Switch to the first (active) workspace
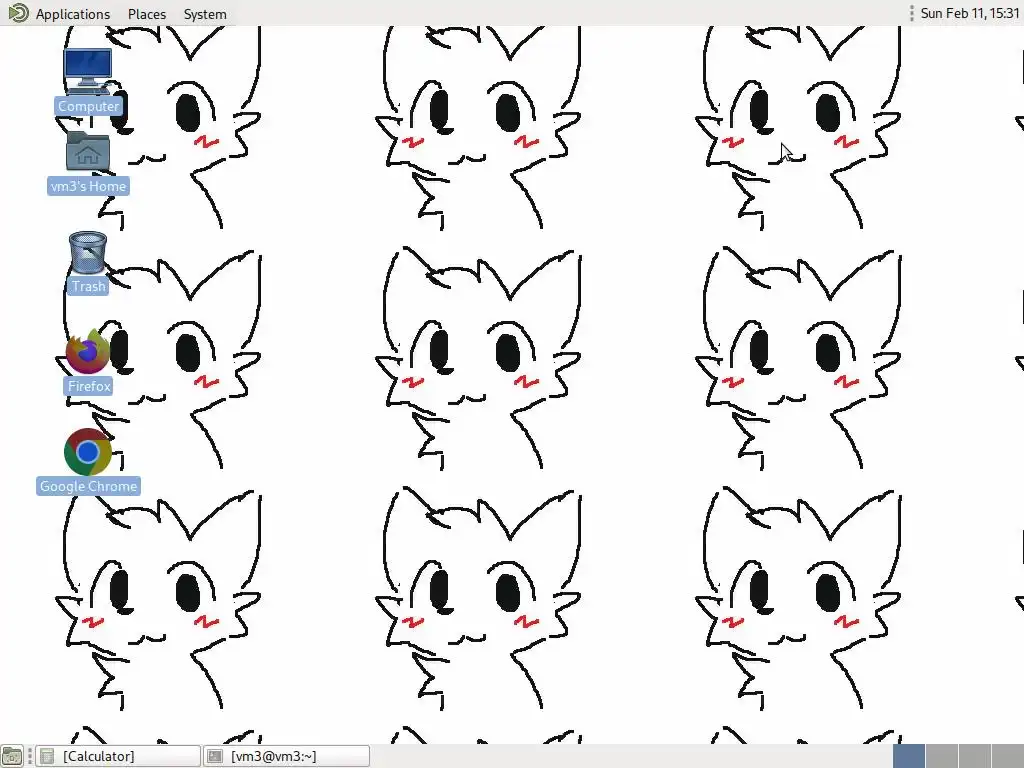The height and width of the screenshot is (768, 1024). (x=908, y=756)
